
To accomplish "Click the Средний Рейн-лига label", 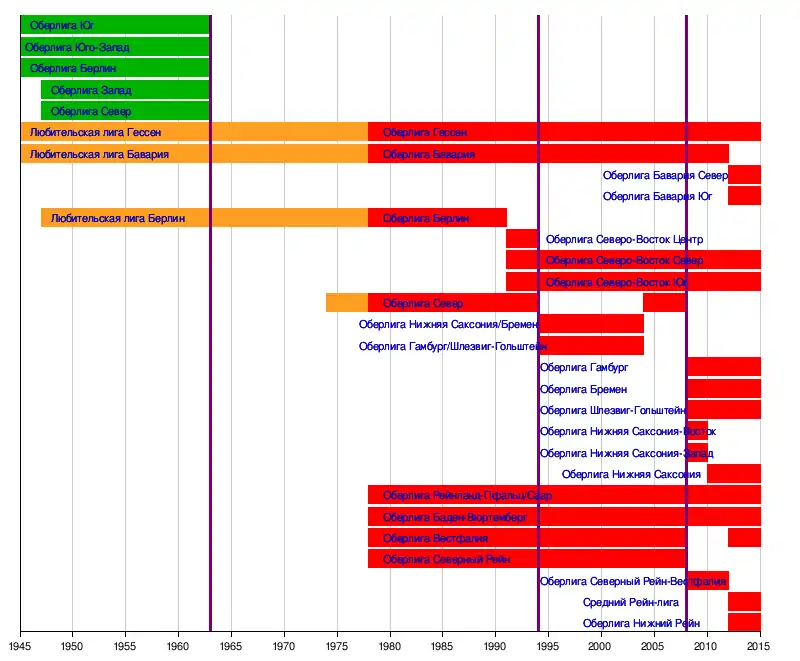I will click(x=631, y=602).
